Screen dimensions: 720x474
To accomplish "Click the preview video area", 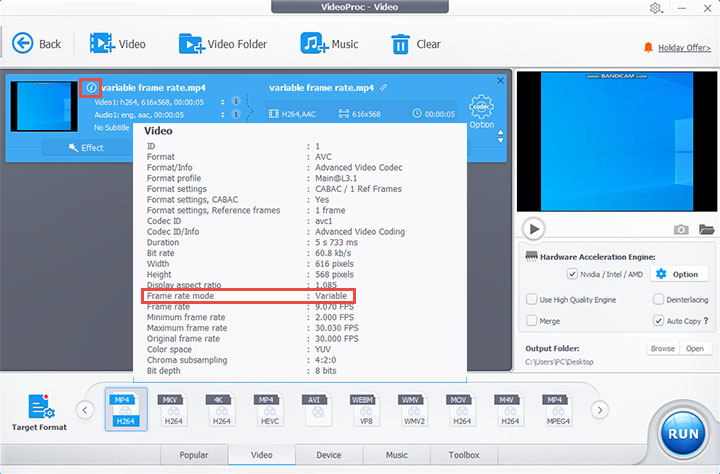I will coord(617,141).
